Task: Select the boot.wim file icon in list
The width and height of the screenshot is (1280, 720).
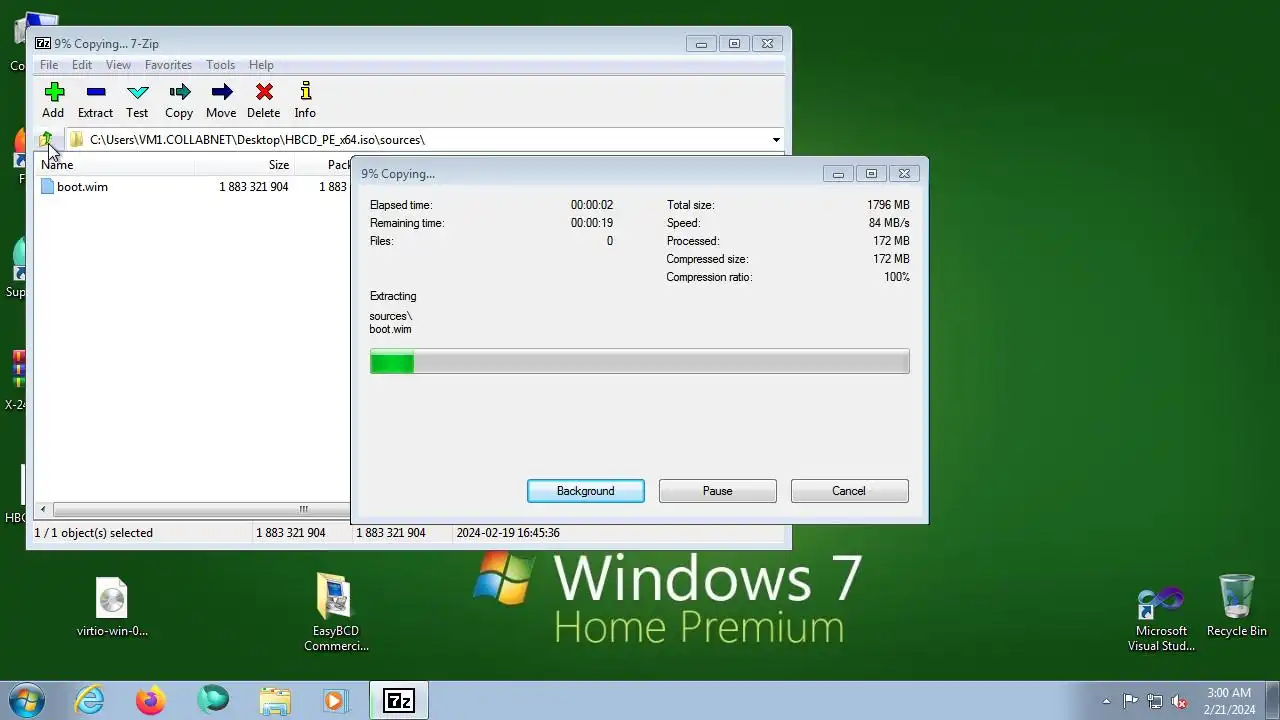Action: 47,187
